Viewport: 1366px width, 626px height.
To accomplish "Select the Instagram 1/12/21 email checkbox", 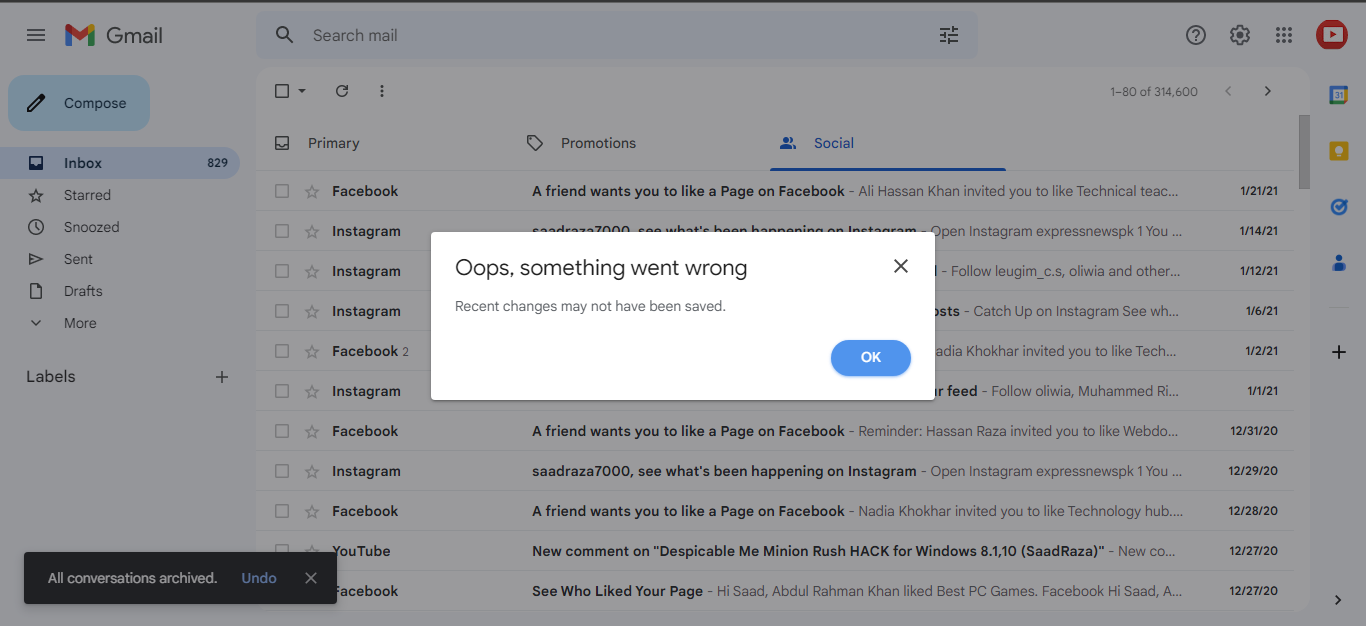I will click(282, 271).
